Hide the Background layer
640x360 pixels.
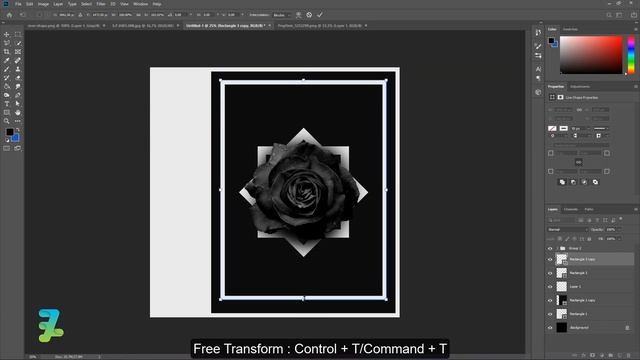(x=550, y=328)
